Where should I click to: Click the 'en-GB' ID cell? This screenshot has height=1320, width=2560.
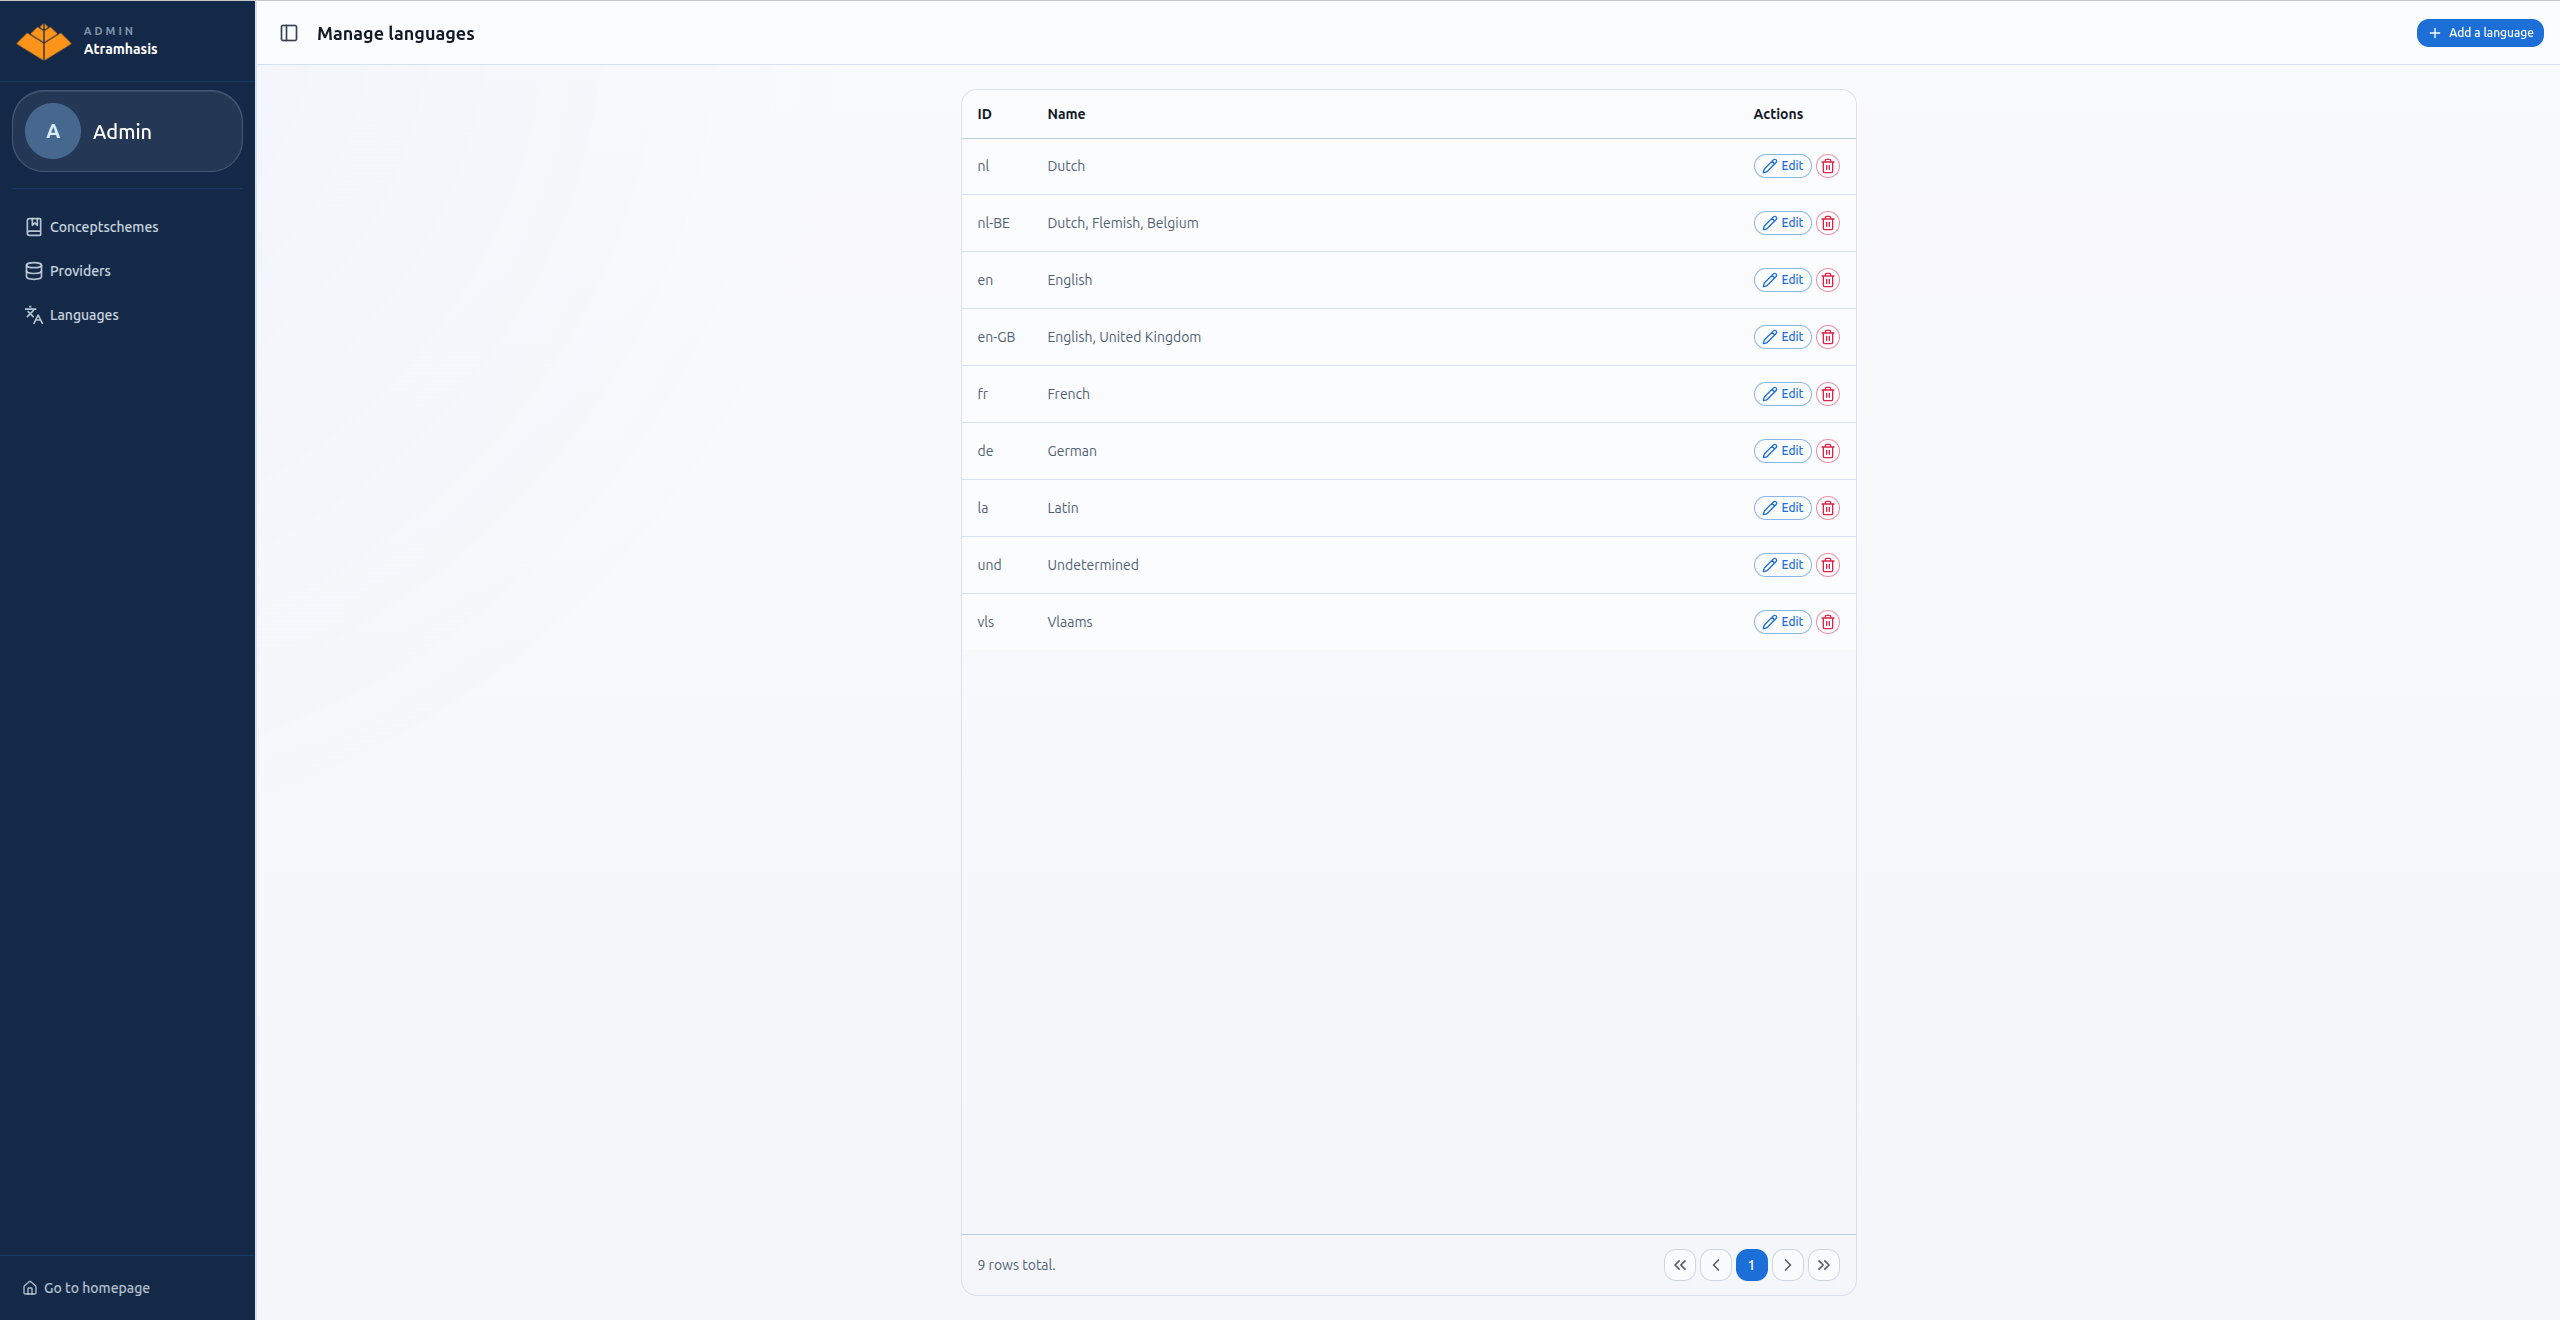coord(996,337)
